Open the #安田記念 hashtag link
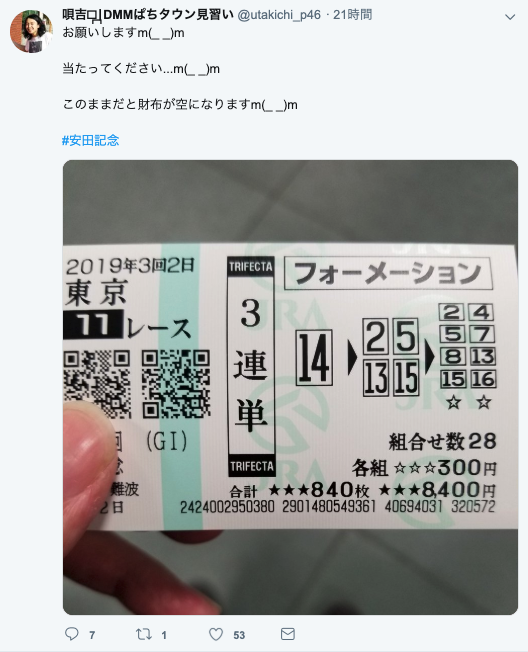 (91, 141)
